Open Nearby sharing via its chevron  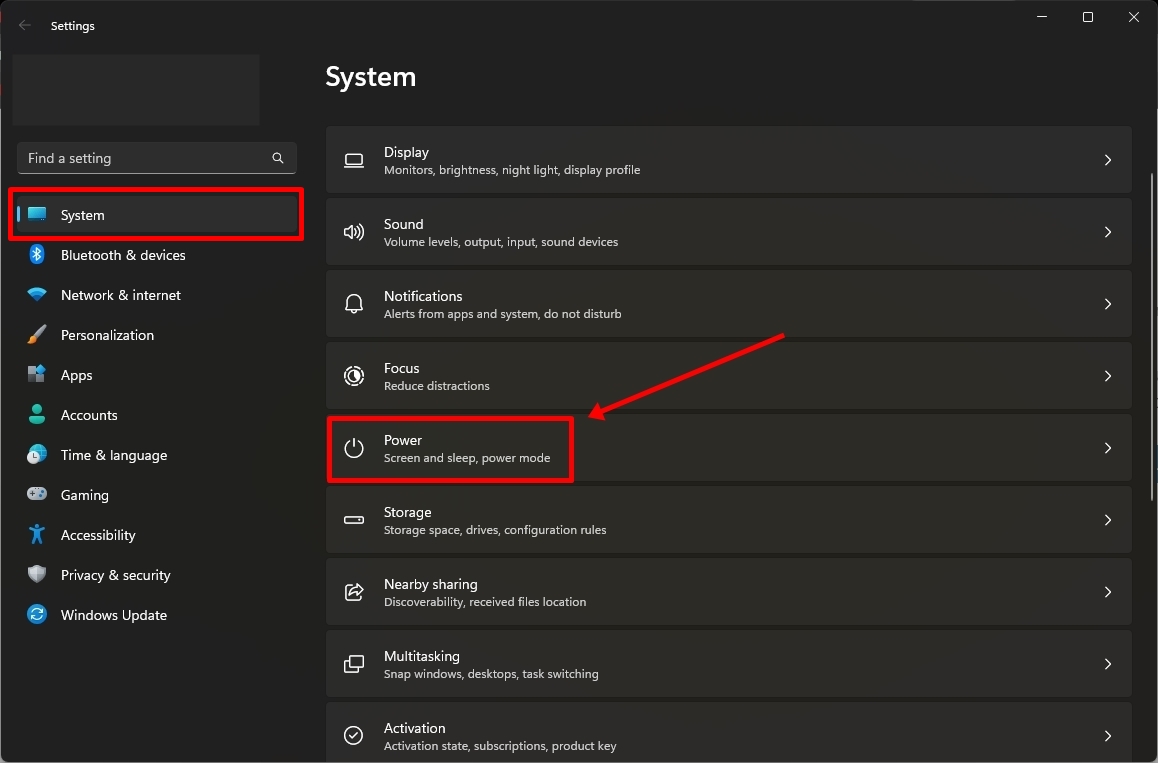click(x=1108, y=592)
